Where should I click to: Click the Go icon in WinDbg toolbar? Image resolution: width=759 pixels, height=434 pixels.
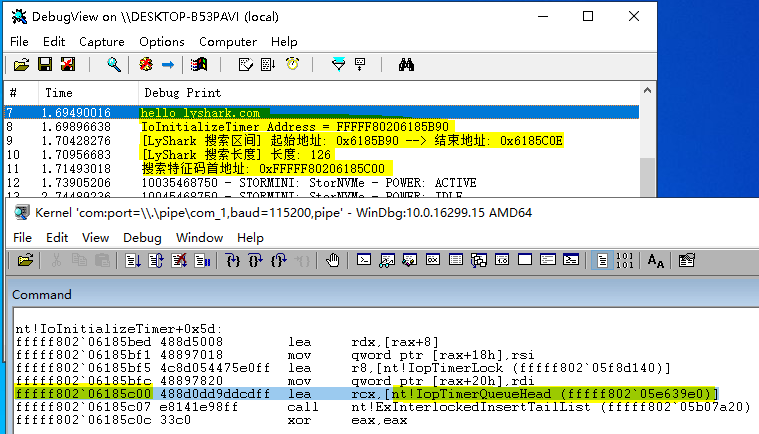click(133, 261)
